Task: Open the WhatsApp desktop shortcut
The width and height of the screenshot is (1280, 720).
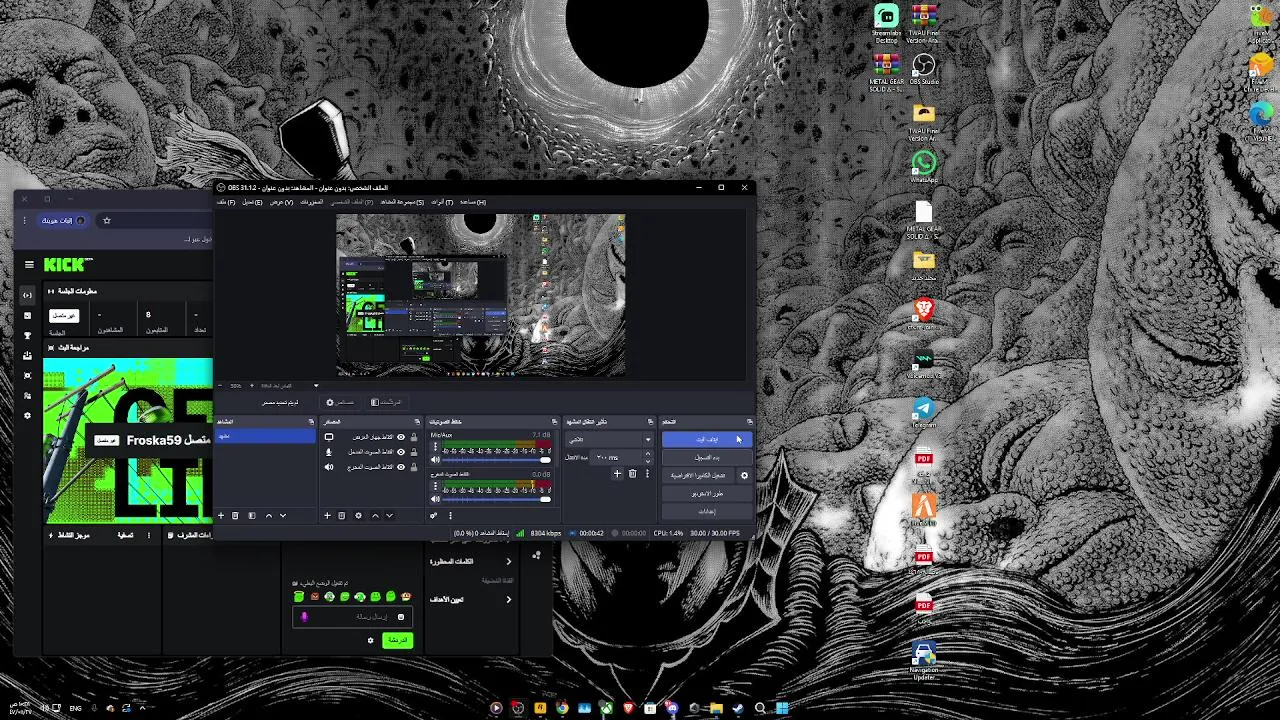Action: click(924, 165)
